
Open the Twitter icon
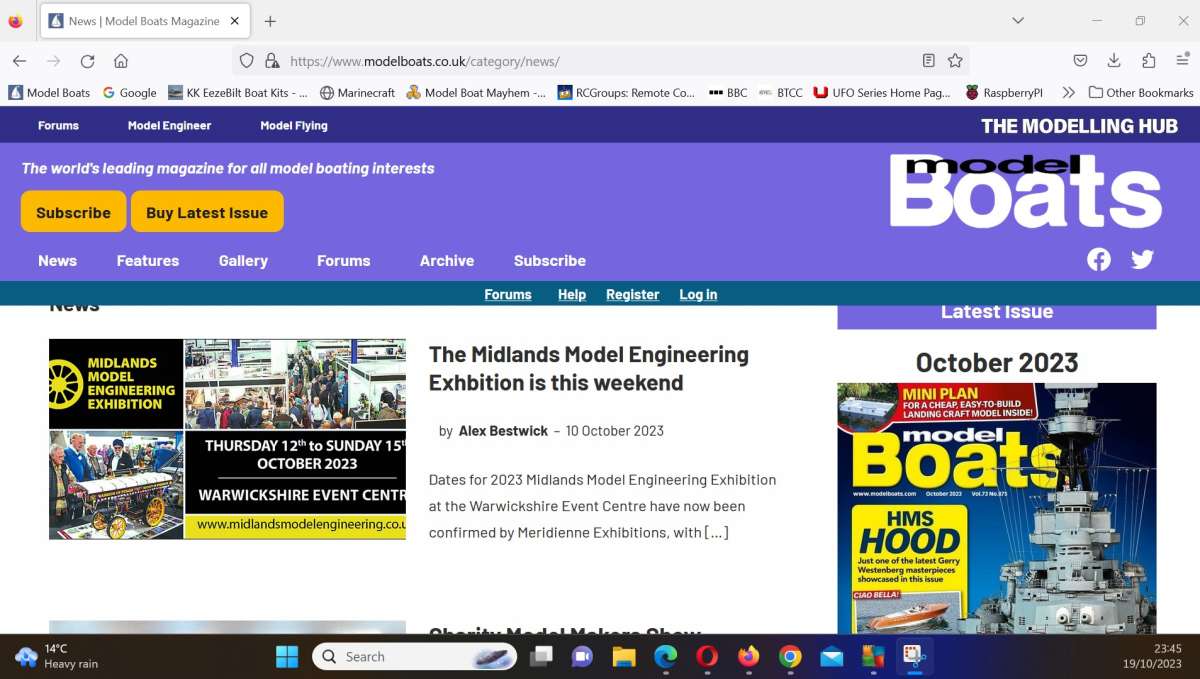click(1142, 260)
